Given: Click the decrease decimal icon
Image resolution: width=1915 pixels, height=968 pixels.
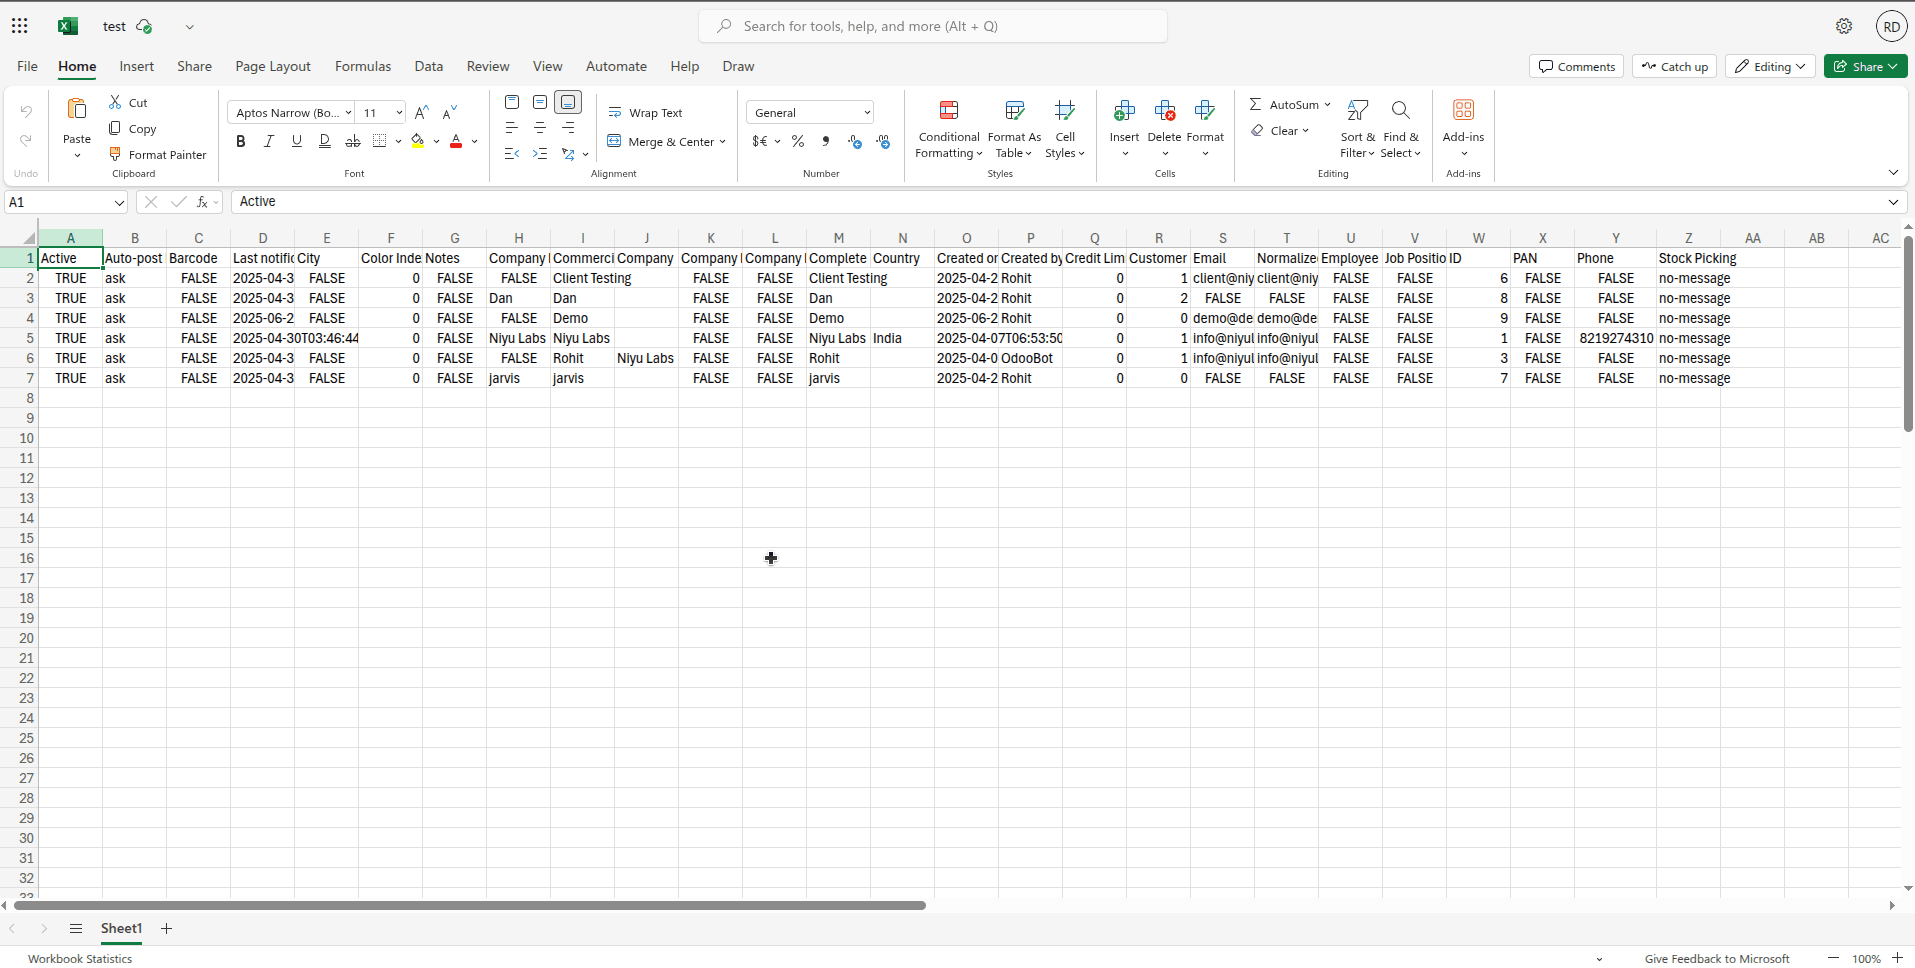Looking at the screenshot, I should (883, 141).
